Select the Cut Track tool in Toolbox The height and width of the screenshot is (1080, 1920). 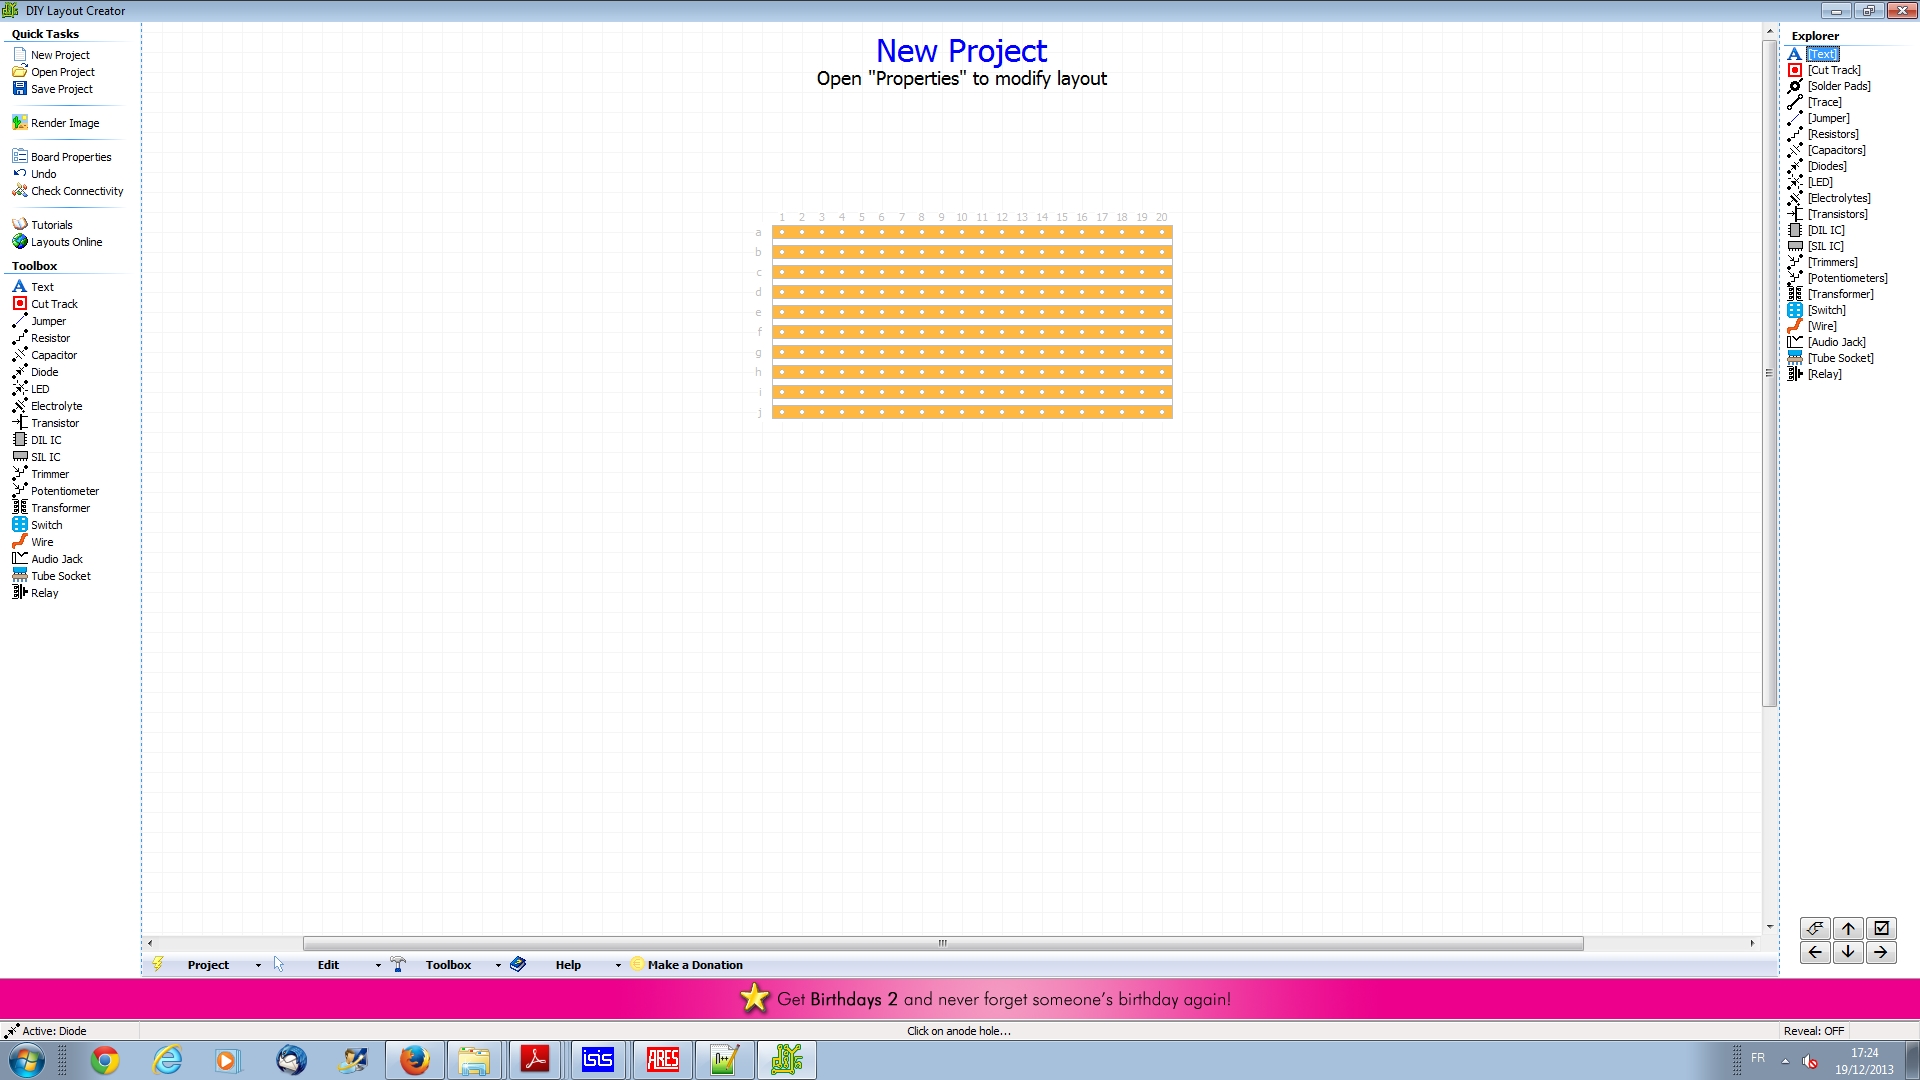53,304
